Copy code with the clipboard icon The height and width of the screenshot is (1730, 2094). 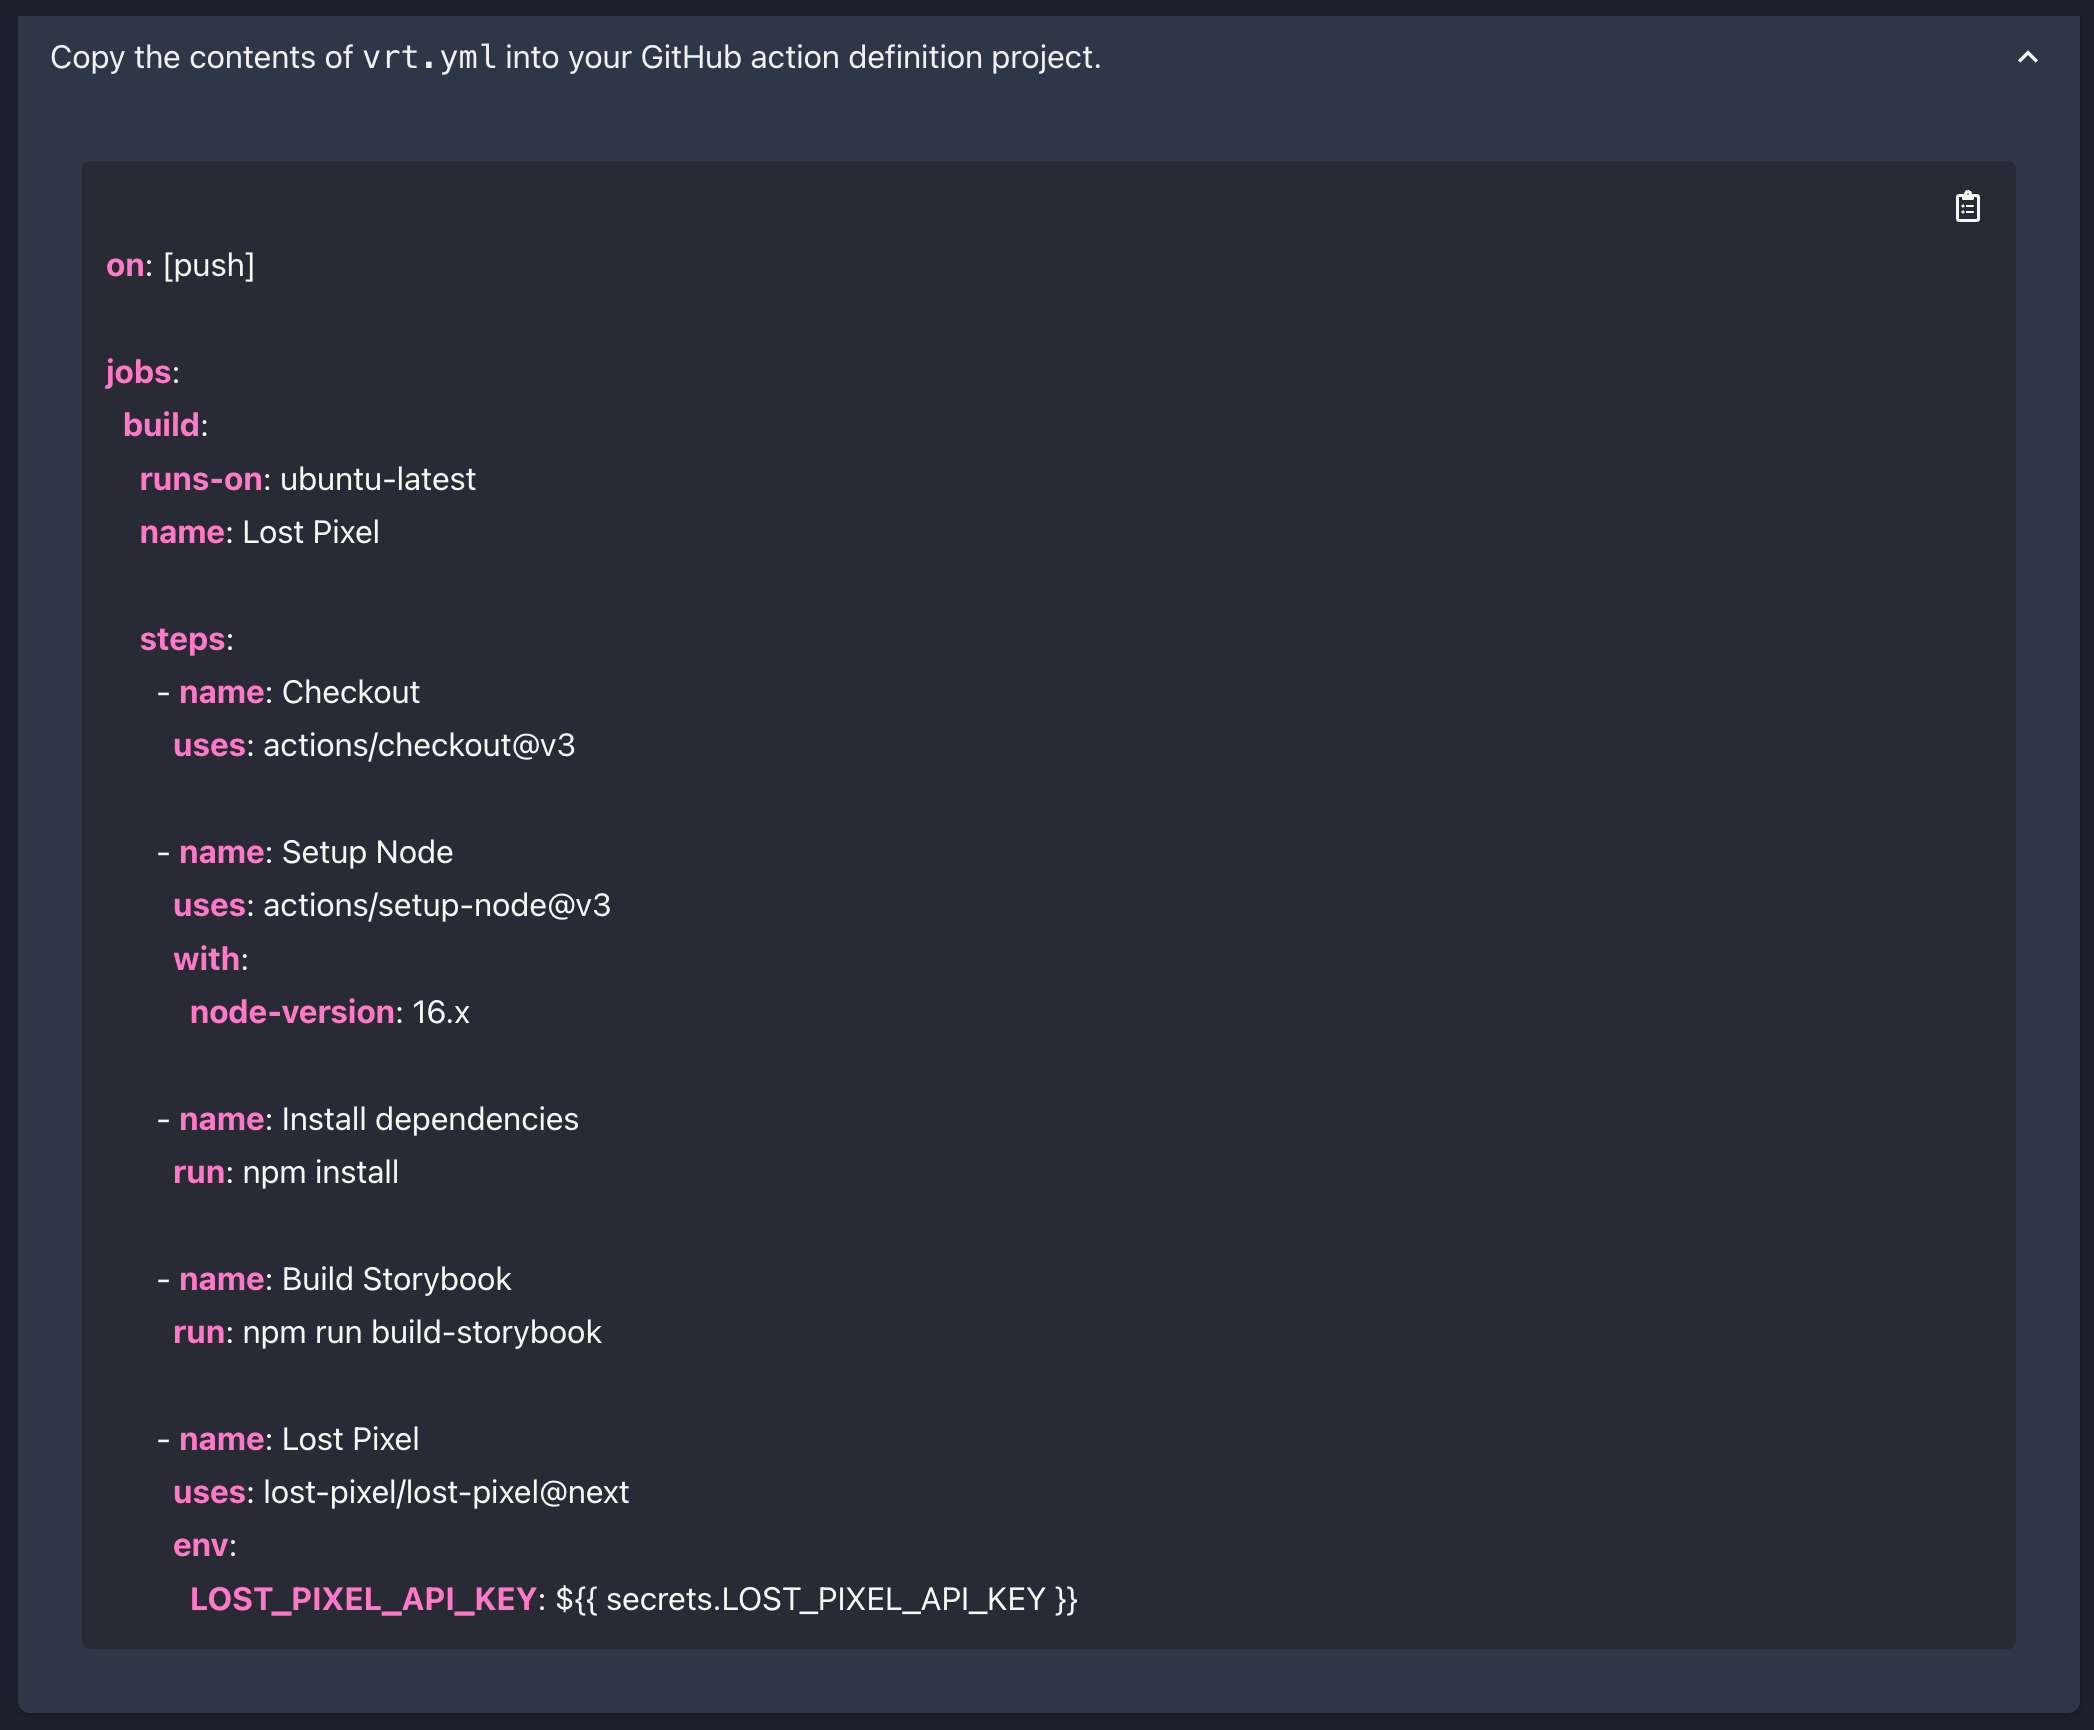tap(1967, 207)
